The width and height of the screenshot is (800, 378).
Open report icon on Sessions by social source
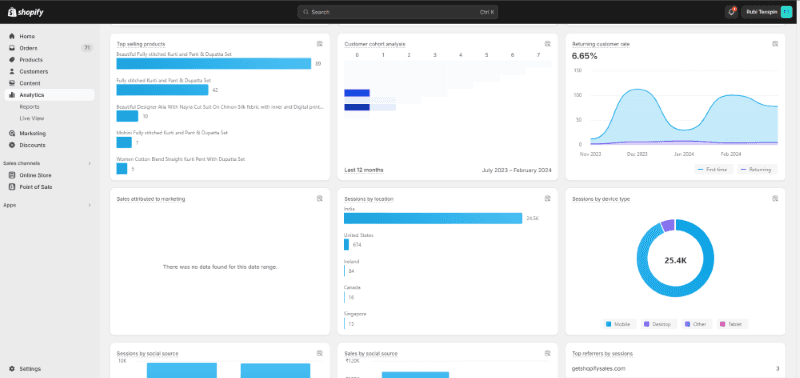(319, 353)
